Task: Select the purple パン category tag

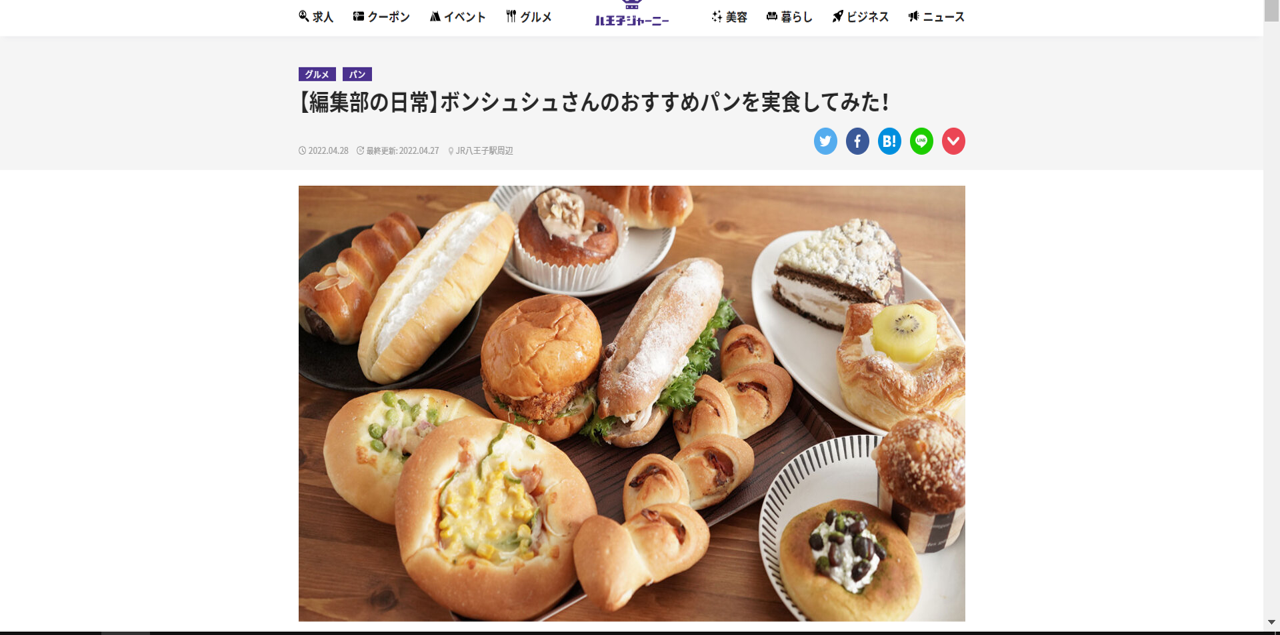Action: 357,74
